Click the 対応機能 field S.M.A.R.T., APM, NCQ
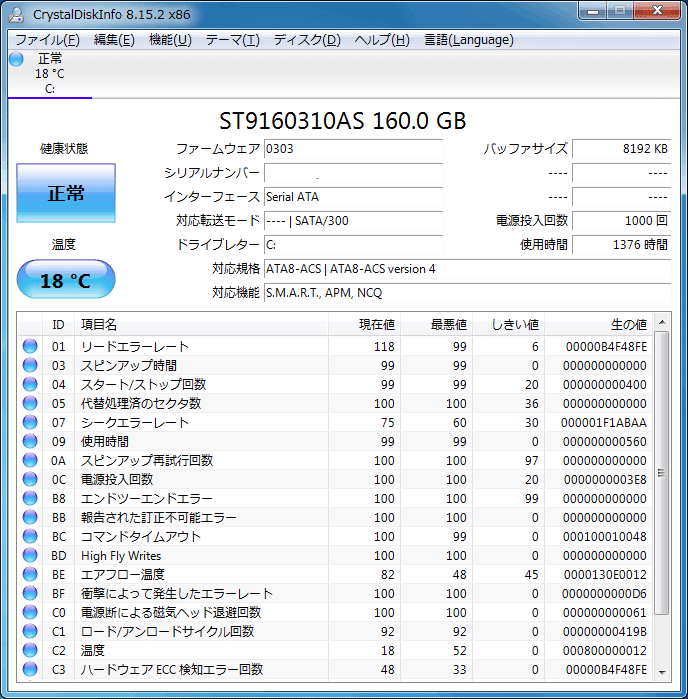This screenshot has width=688, height=699. pyautogui.click(x=468, y=293)
